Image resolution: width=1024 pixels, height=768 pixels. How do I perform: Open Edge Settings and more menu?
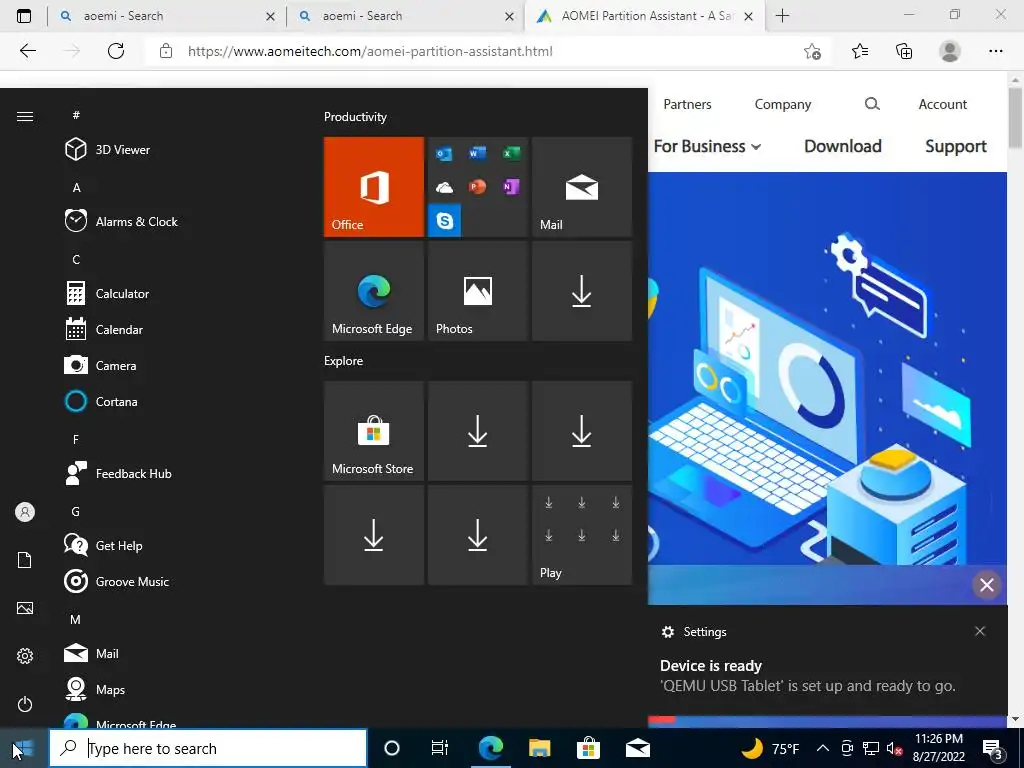click(995, 51)
